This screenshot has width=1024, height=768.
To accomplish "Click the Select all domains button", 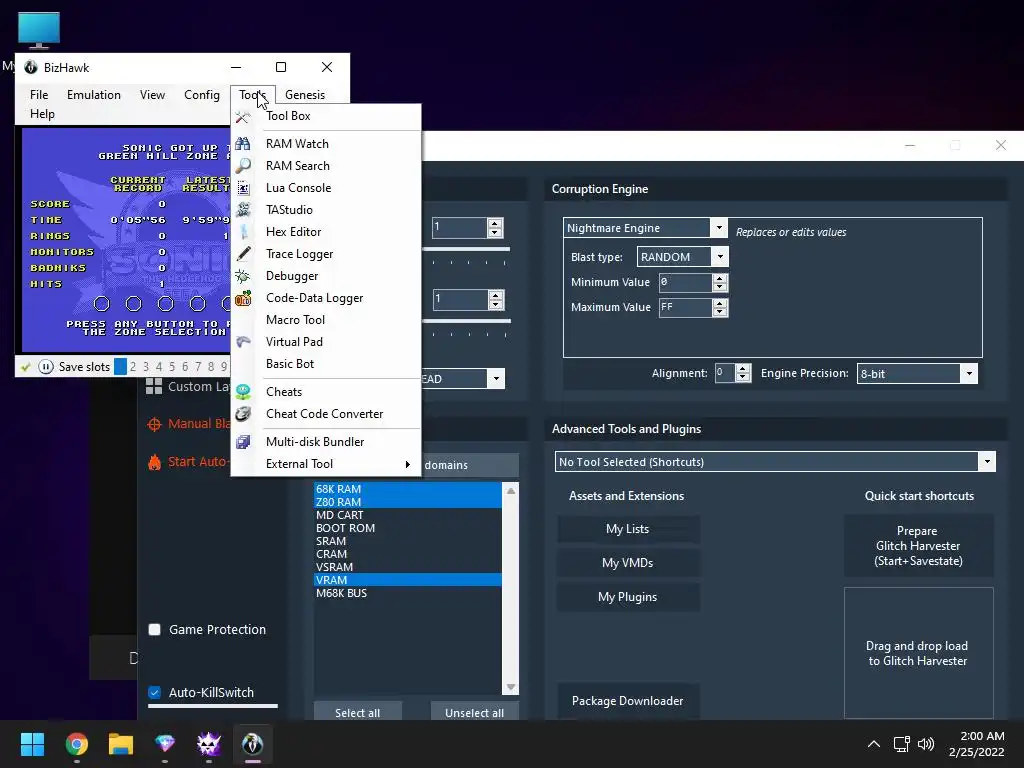I will [357, 712].
